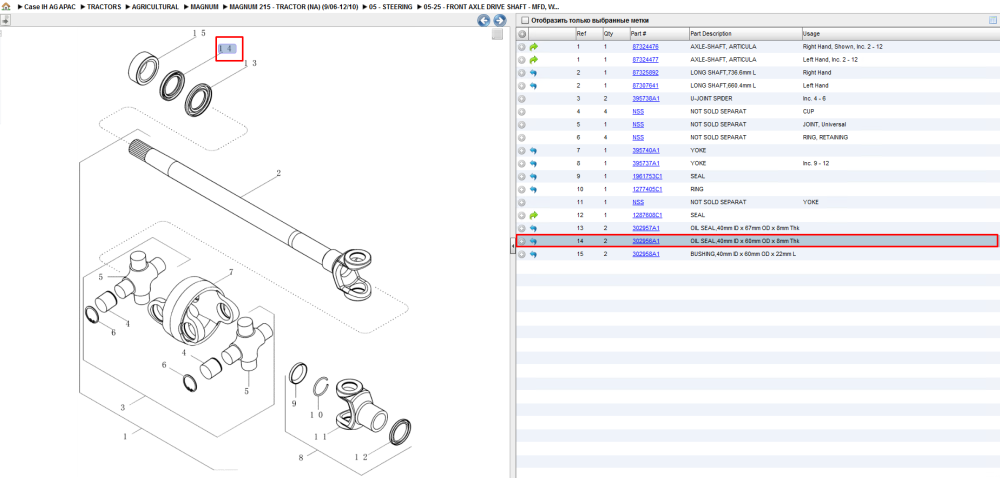Open part number 87324476 link
Viewport: 1000px width, 478px height.
[645, 47]
